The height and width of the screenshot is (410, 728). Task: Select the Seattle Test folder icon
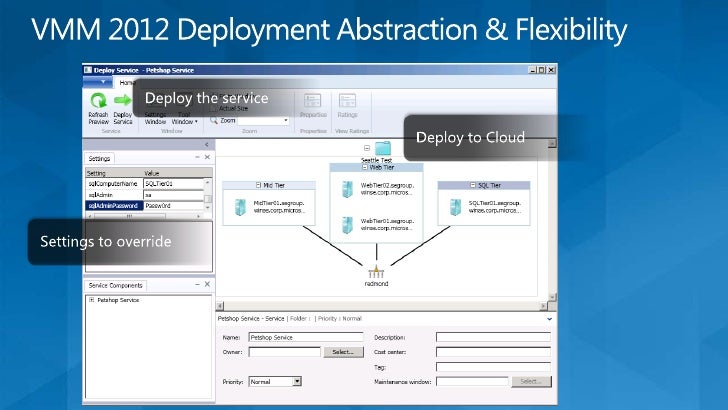[x=383, y=148]
